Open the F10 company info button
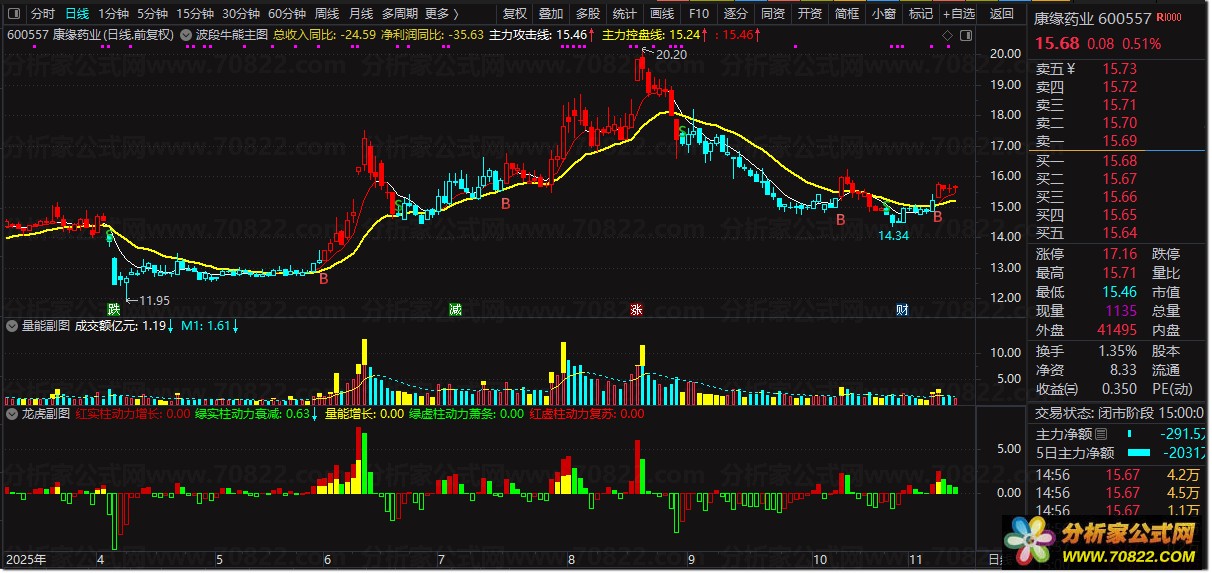 click(x=699, y=14)
